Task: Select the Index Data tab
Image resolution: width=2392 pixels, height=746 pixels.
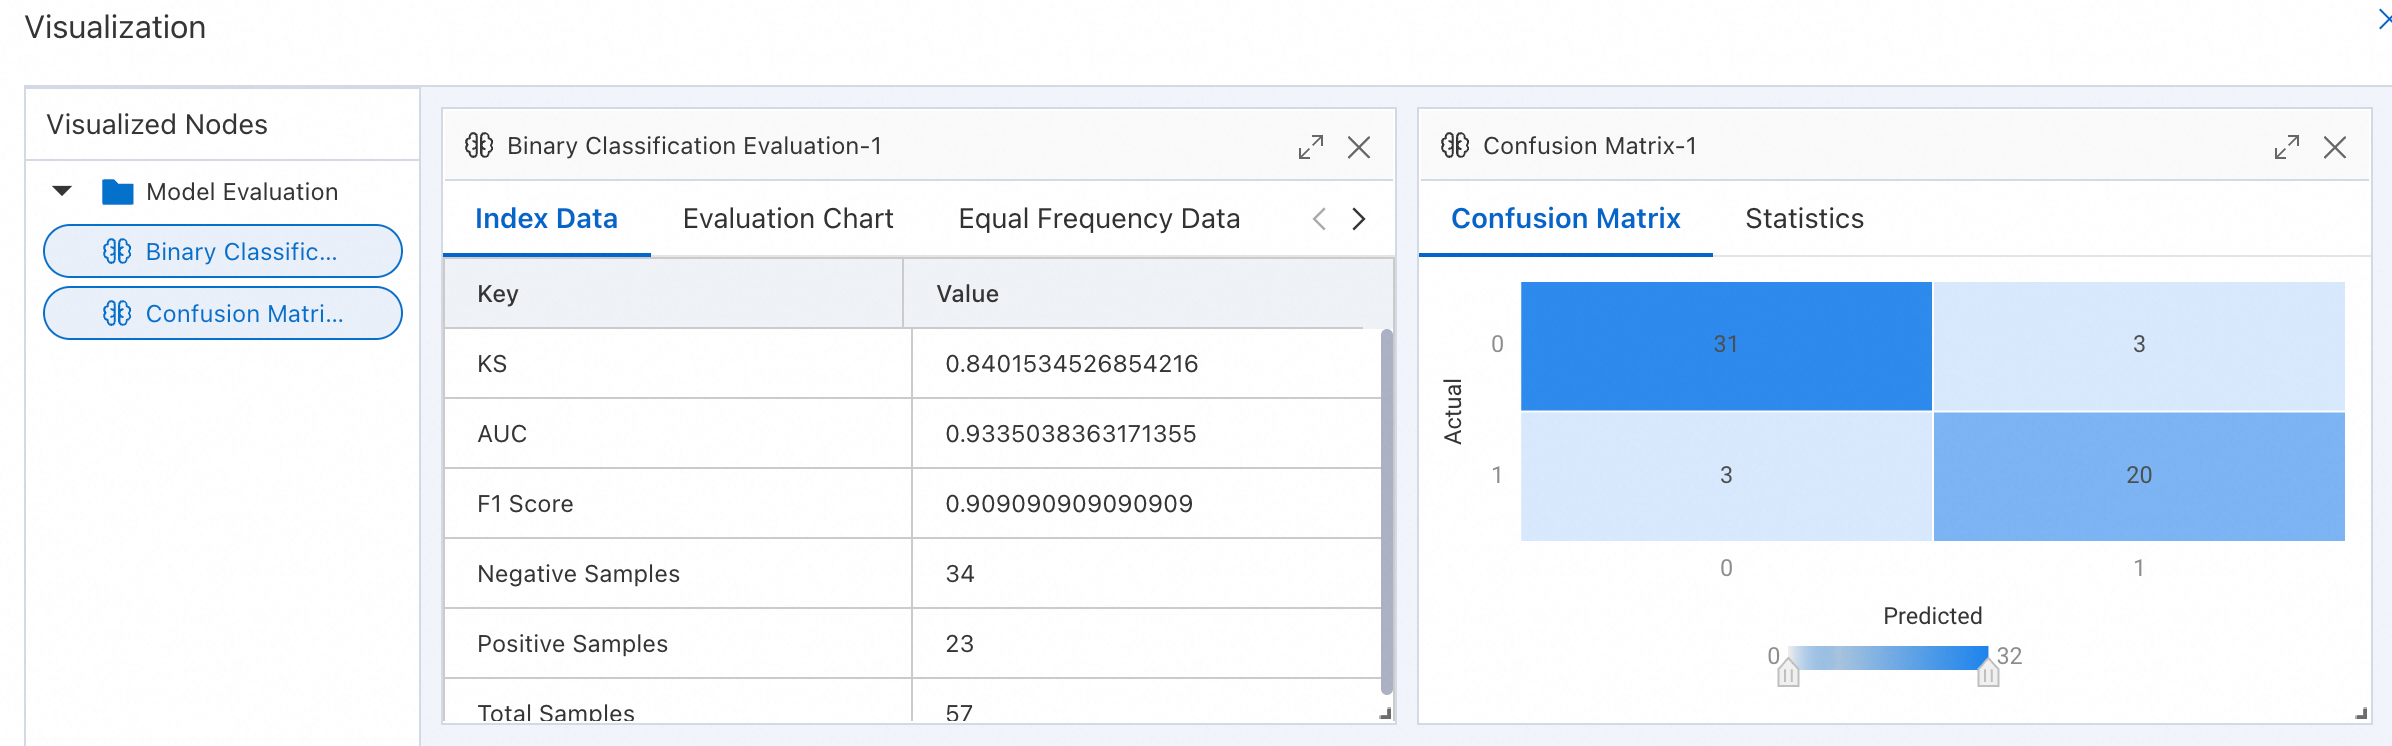Action: pyautogui.click(x=546, y=219)
